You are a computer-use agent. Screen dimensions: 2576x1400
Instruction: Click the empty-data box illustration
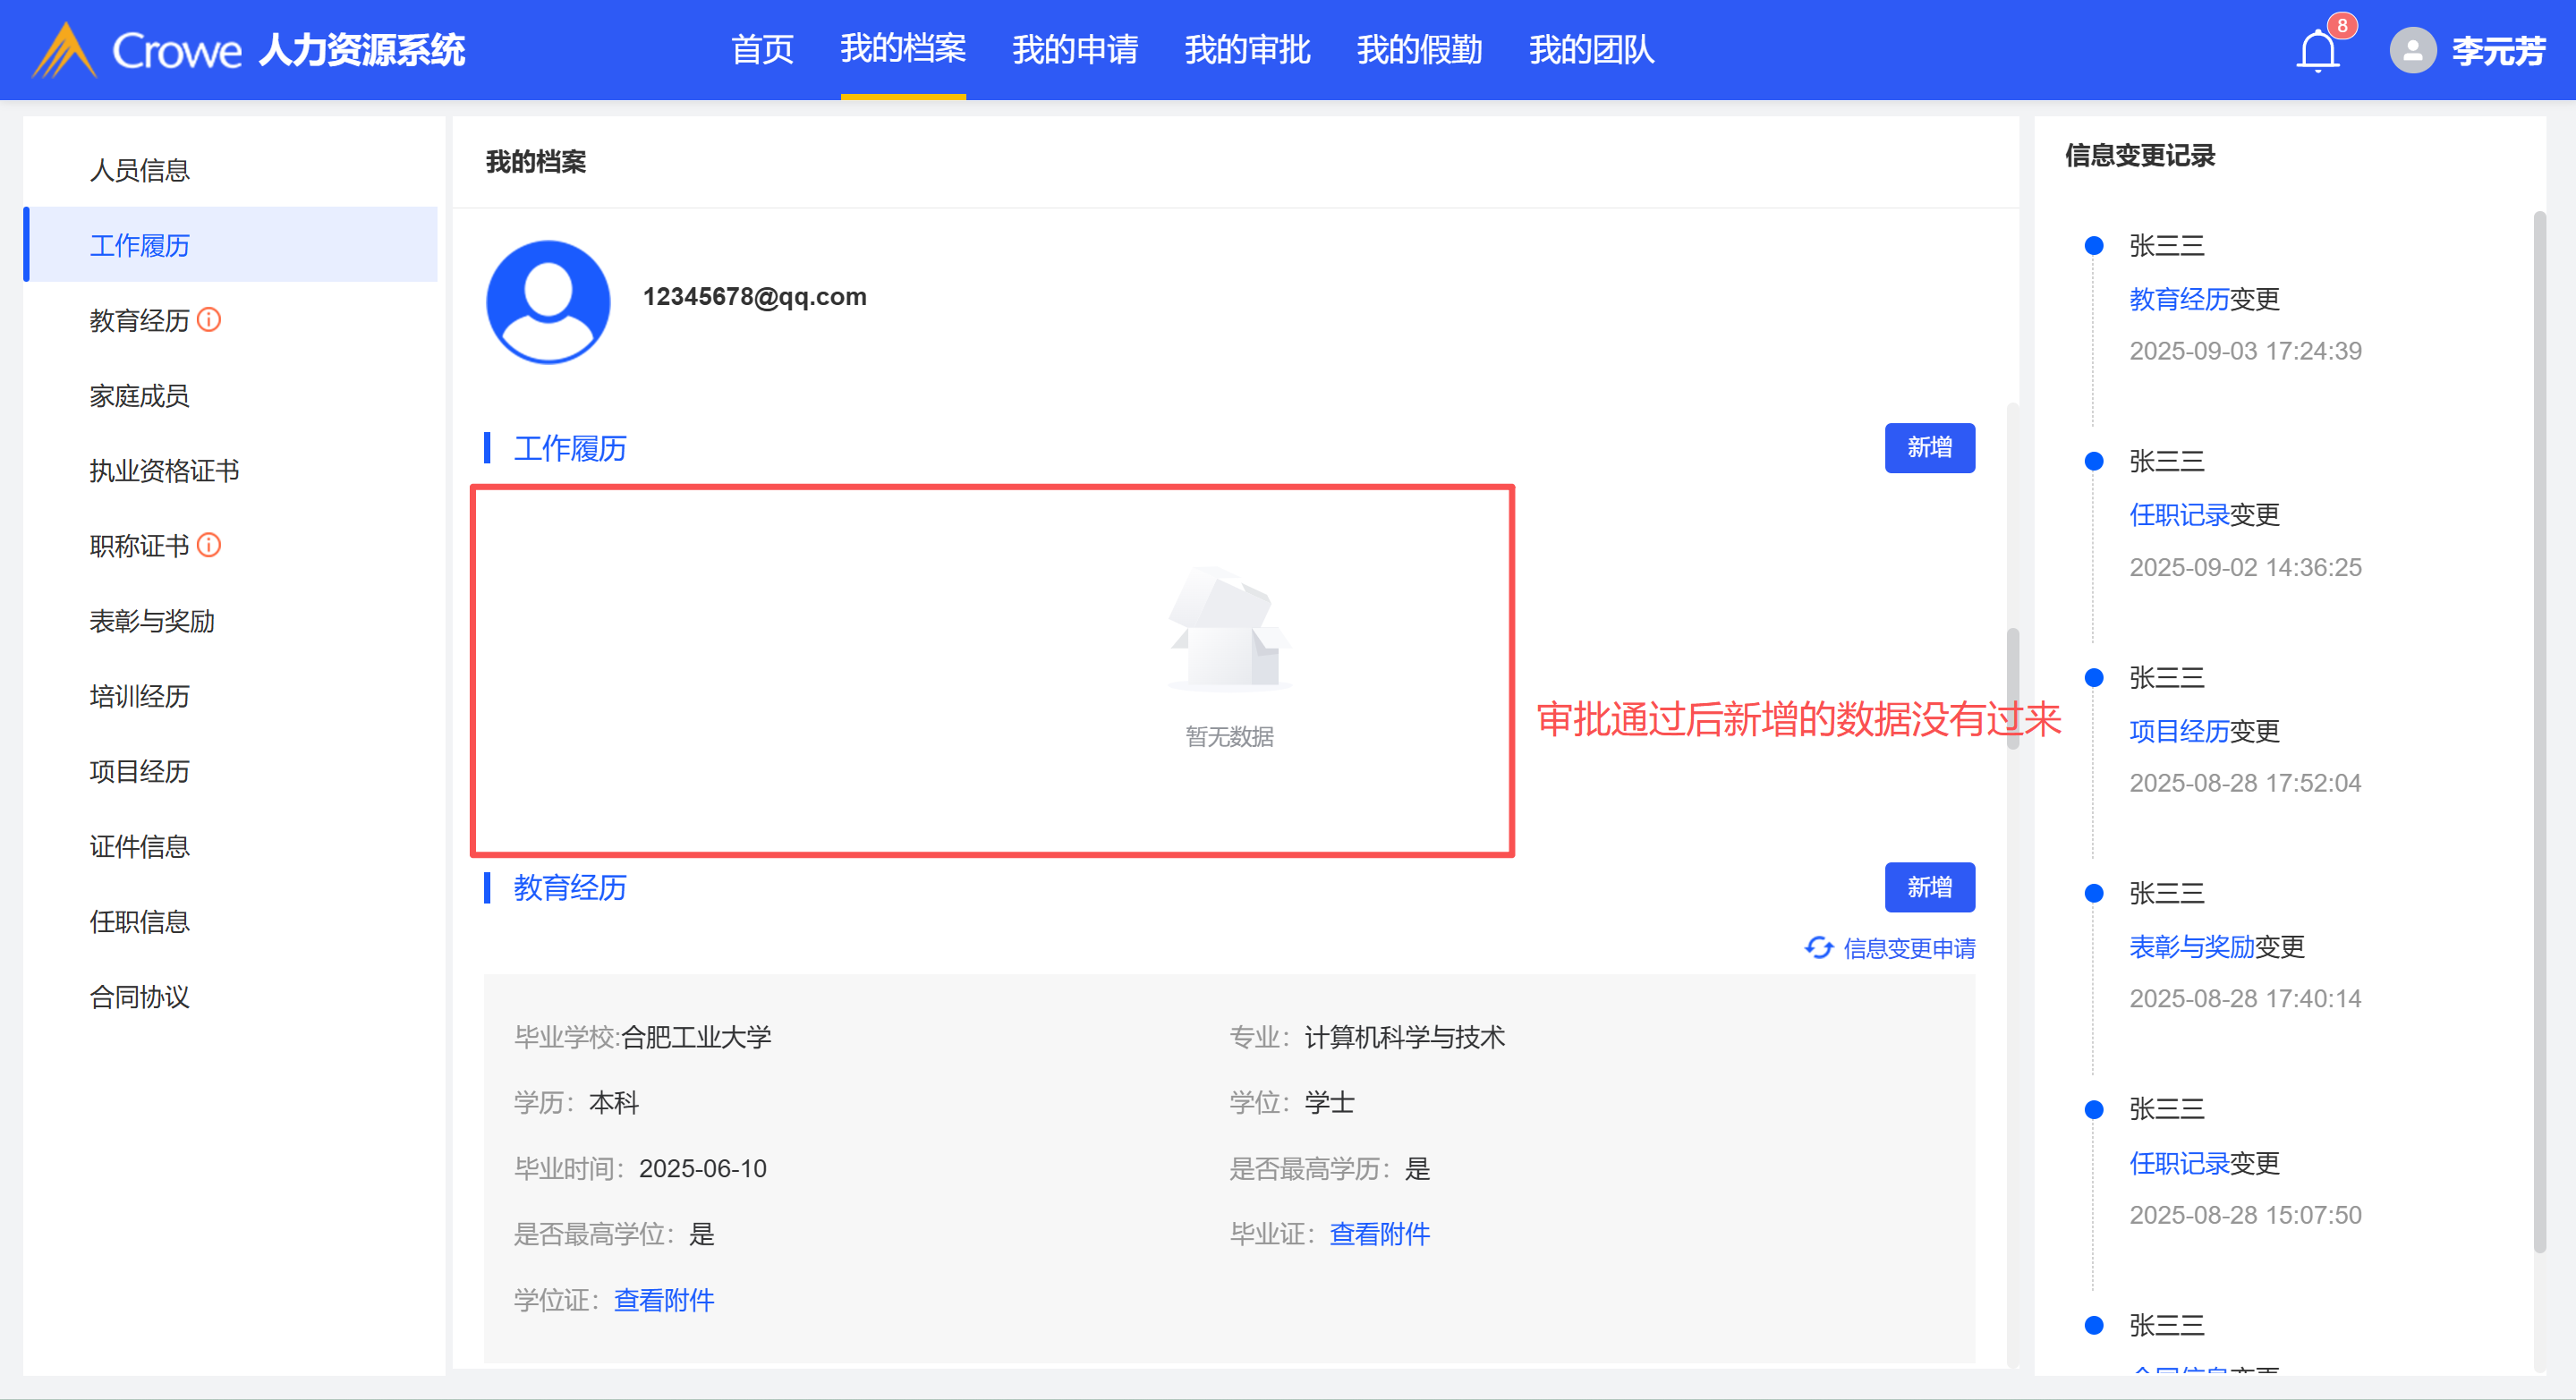[1229, 630]
